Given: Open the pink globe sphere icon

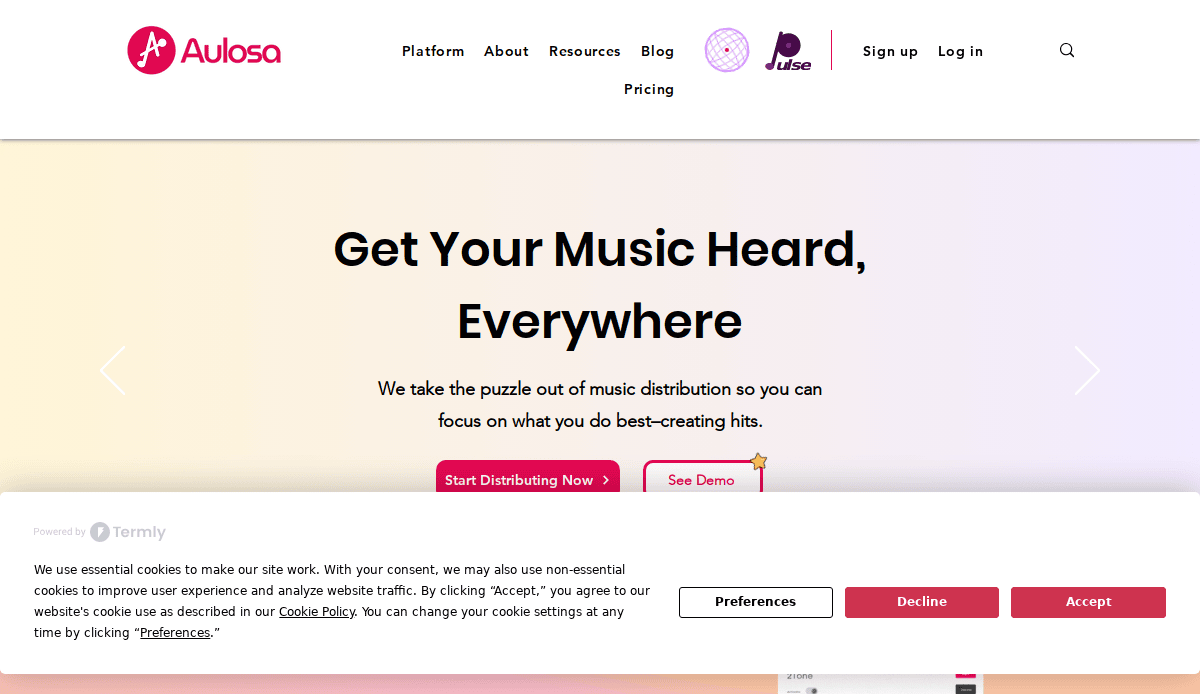Looking at the screenshot, I should point(727,50).
